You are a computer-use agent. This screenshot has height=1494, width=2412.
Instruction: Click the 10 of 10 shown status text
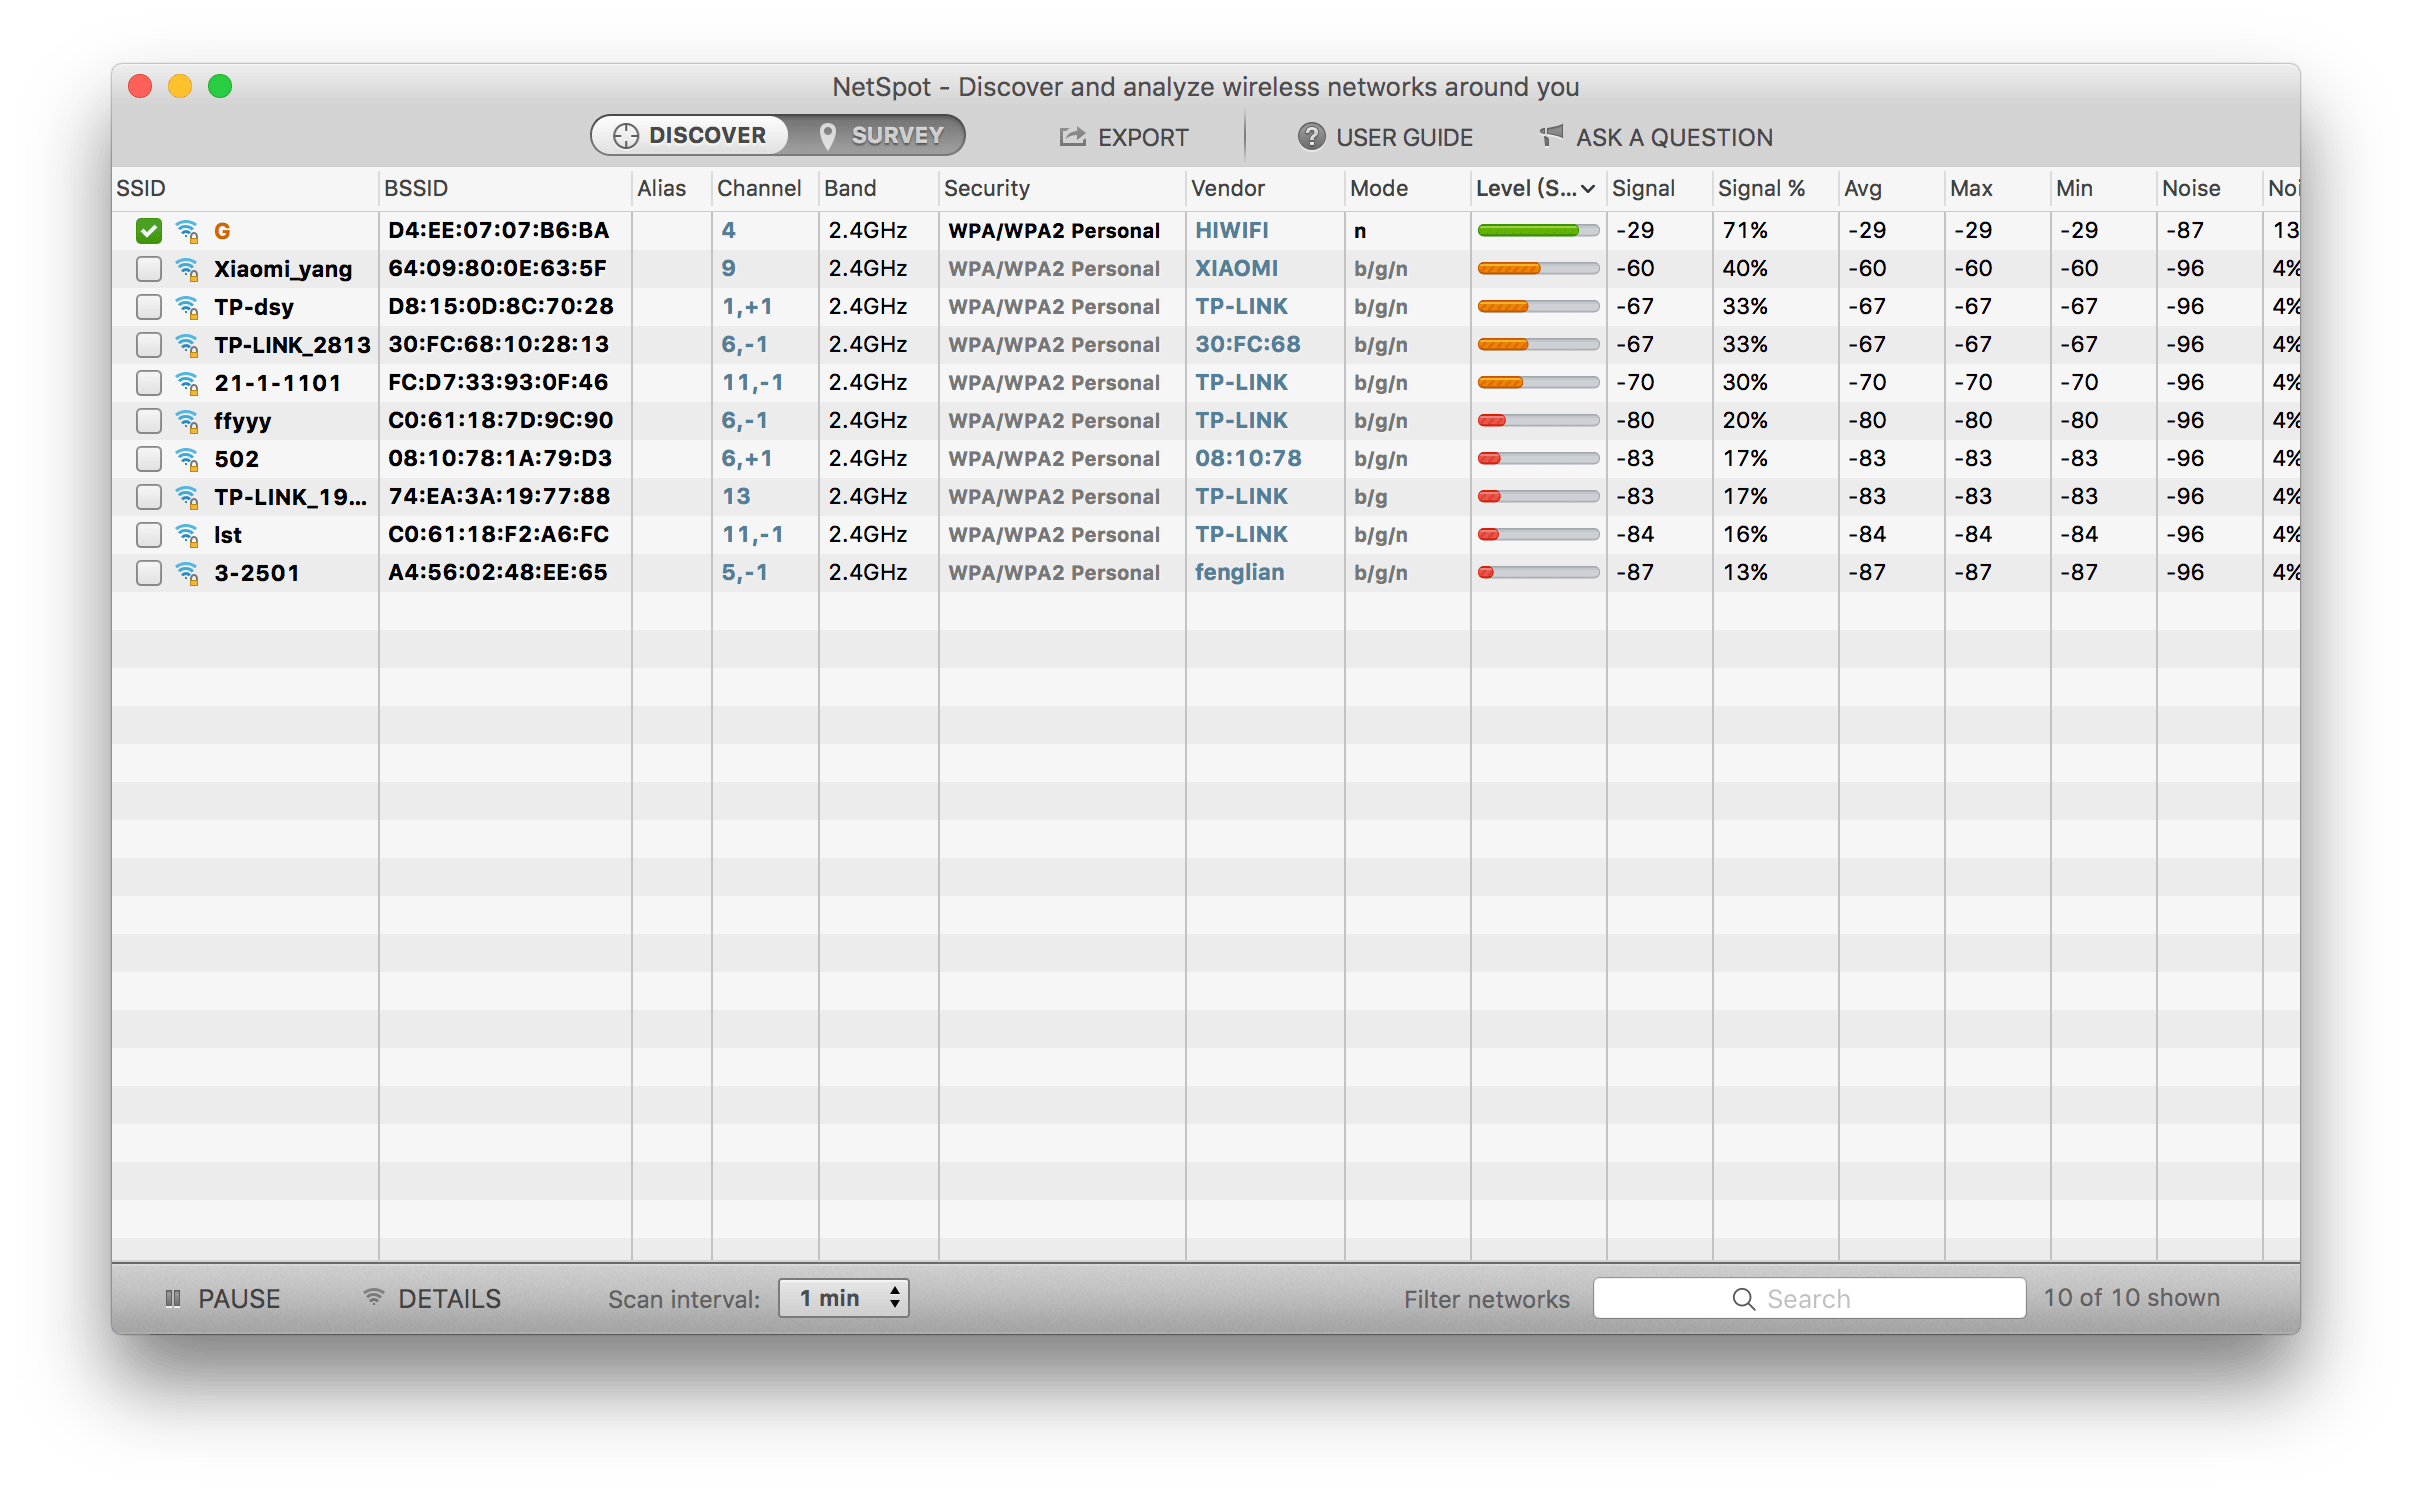coord(2131,1297)
